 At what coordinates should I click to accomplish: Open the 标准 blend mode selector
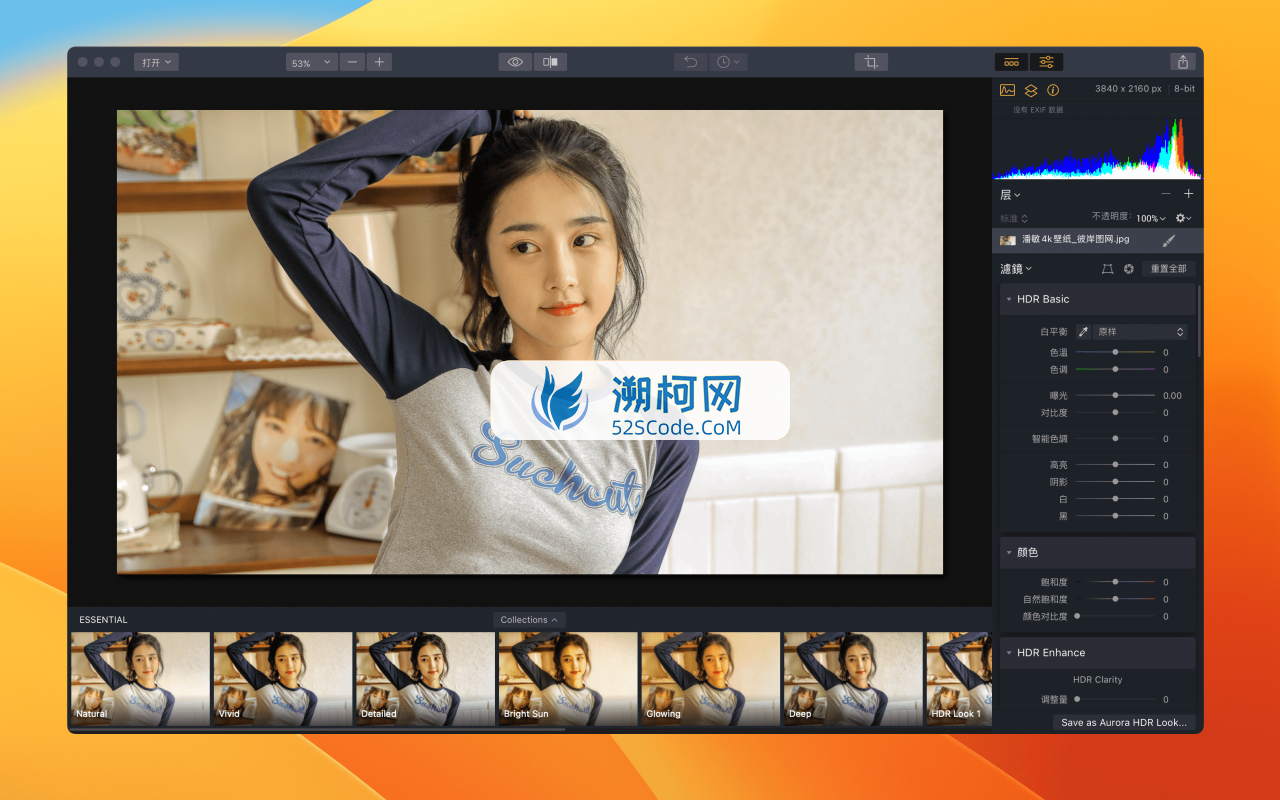click(x=1014, y=218)
